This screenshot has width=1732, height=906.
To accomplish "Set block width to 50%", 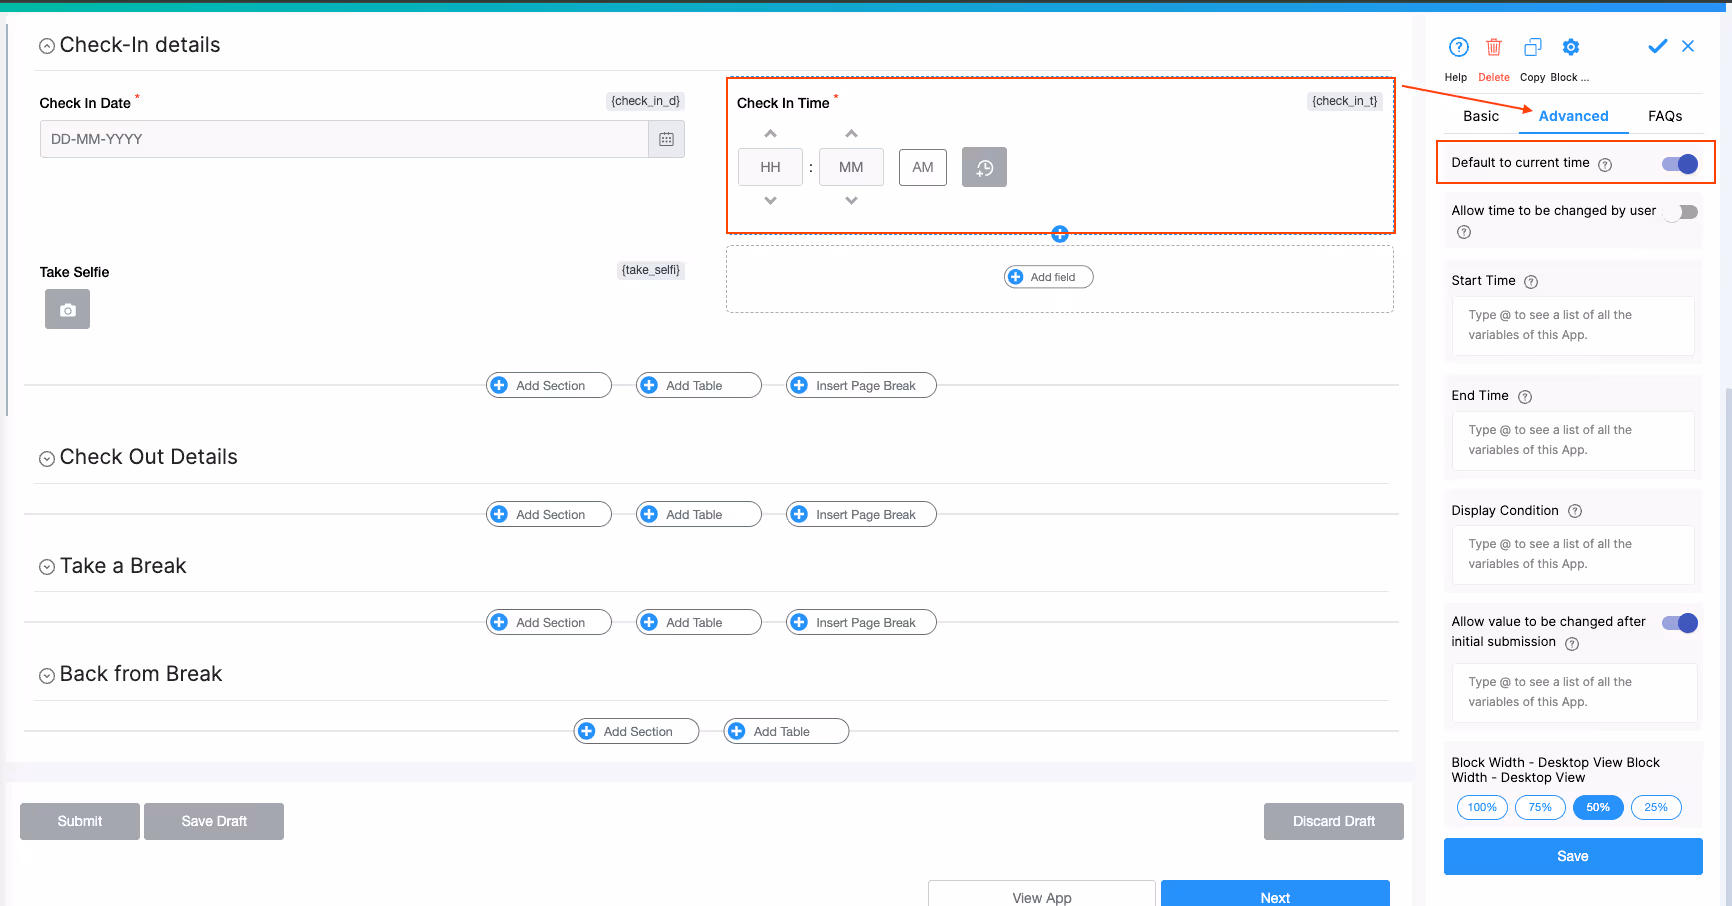I will (1598, 807).
